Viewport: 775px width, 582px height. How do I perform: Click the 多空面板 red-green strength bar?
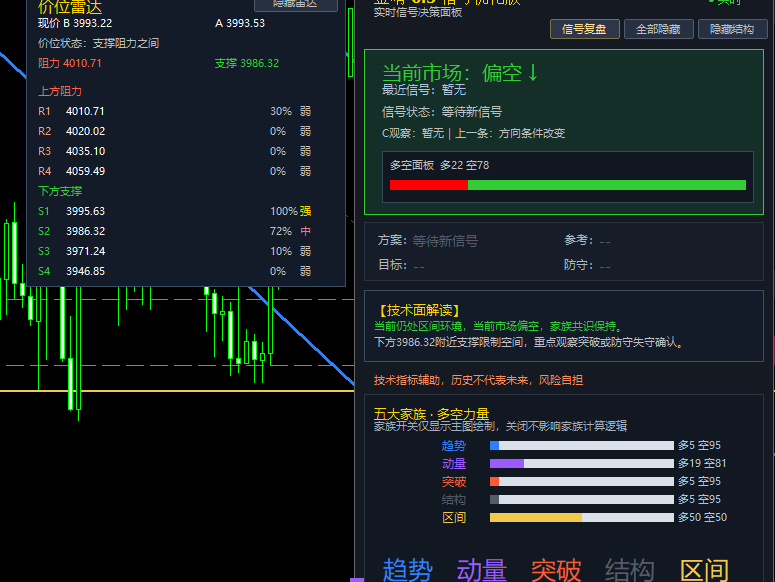point(567,185)
